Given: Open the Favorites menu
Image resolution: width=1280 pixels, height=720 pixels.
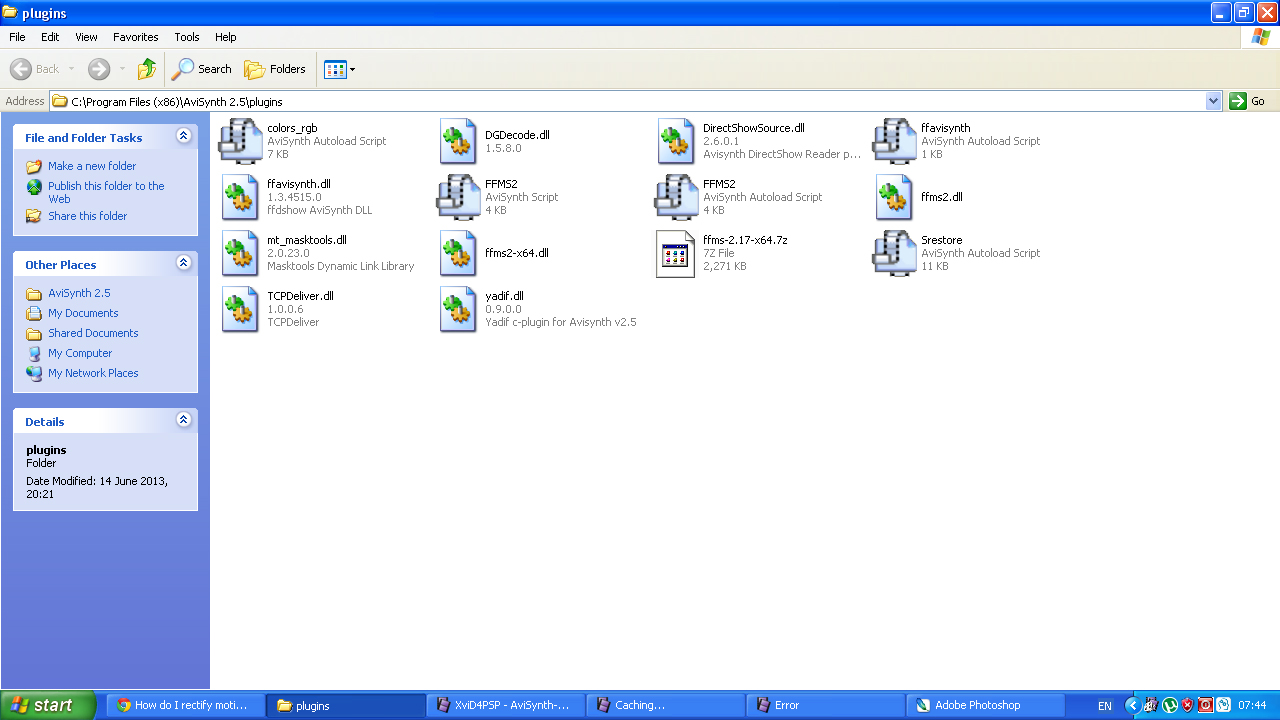Looking at the screenshot, I should pyautogui.click(x=136, y=37).
